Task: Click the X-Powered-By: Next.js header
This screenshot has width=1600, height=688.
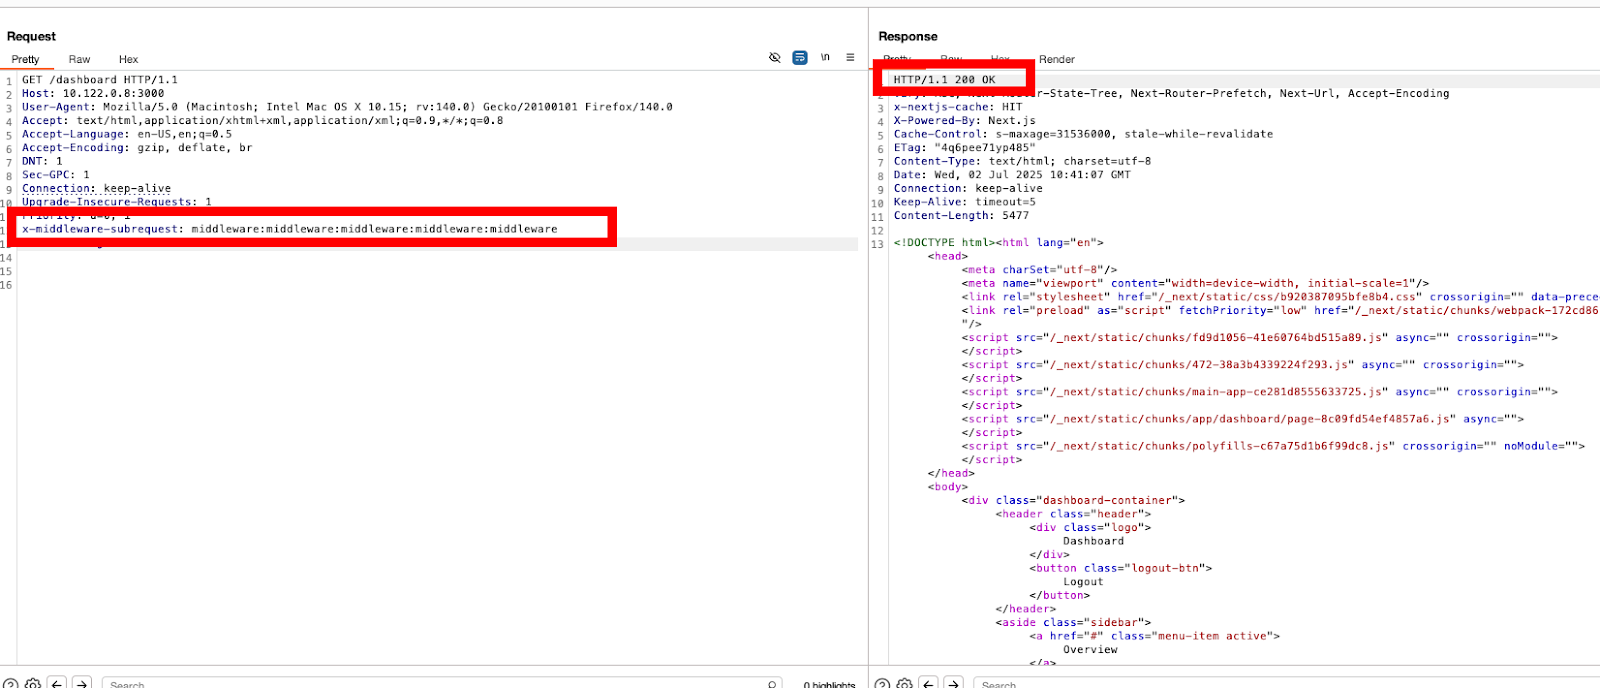Action: 964,121
